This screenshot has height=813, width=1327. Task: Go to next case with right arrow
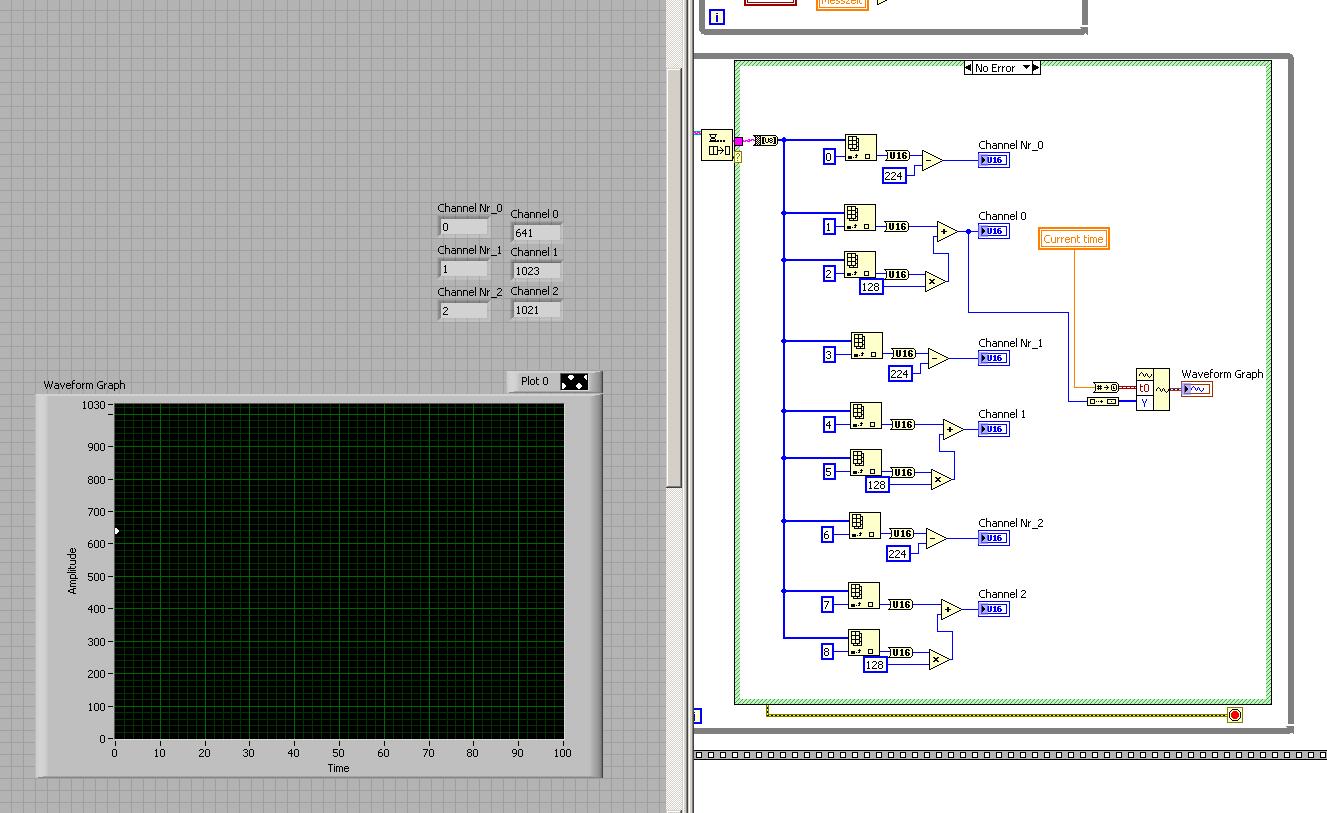(1035, 68)
